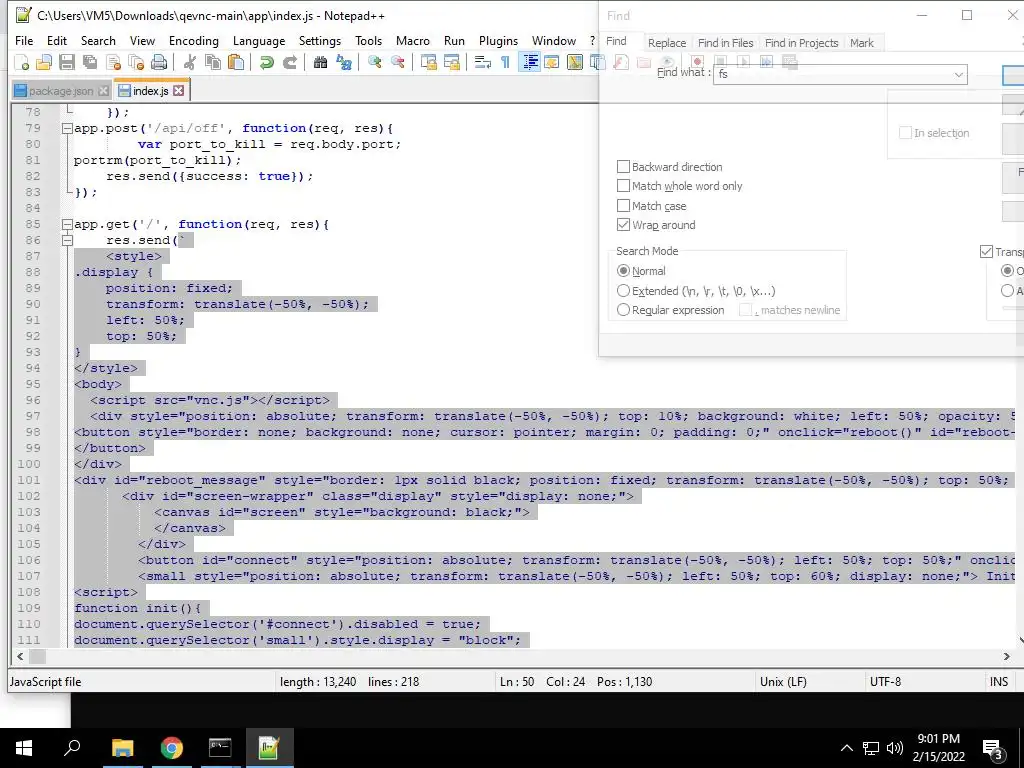Uncheck the Wrap around option
Image resolution: width=1024 pixels, height=768 pixels.
point(623,225)
